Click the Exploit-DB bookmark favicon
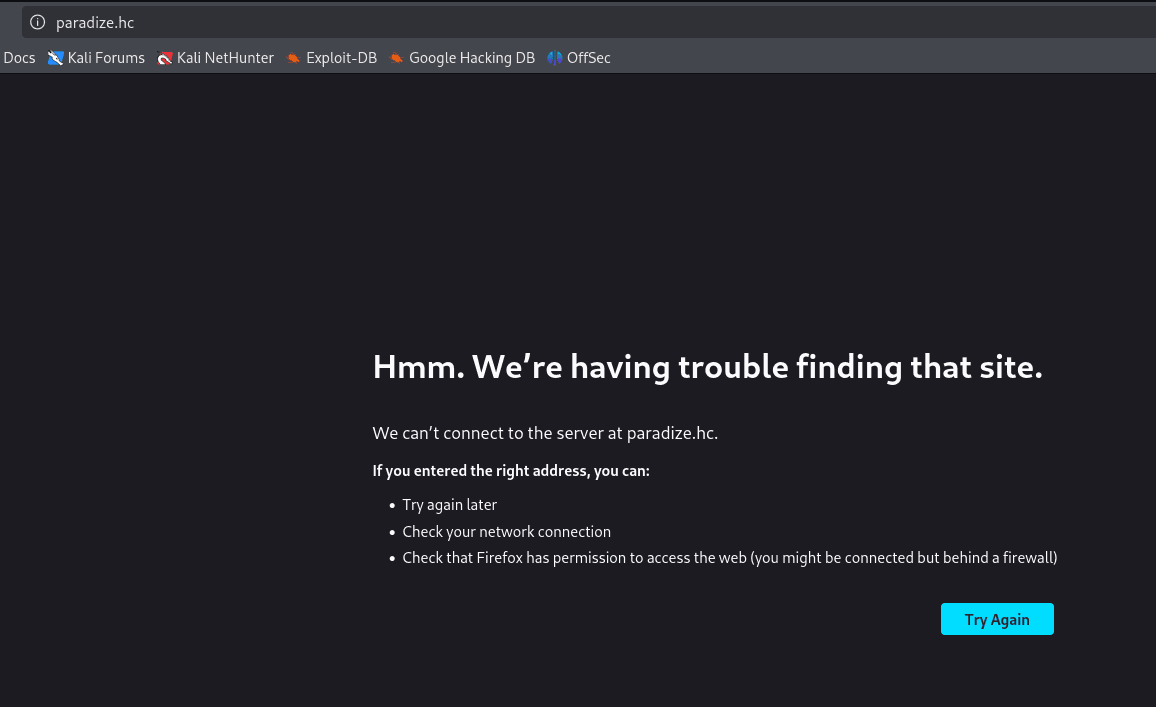The image size is (1156, 707). point(293,58)
